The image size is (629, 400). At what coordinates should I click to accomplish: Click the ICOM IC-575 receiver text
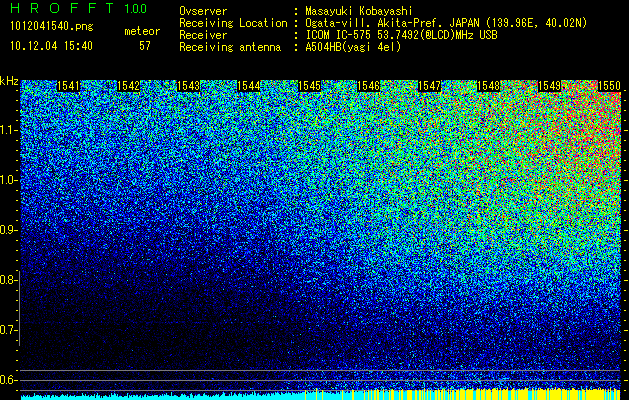tap(402, 35)
